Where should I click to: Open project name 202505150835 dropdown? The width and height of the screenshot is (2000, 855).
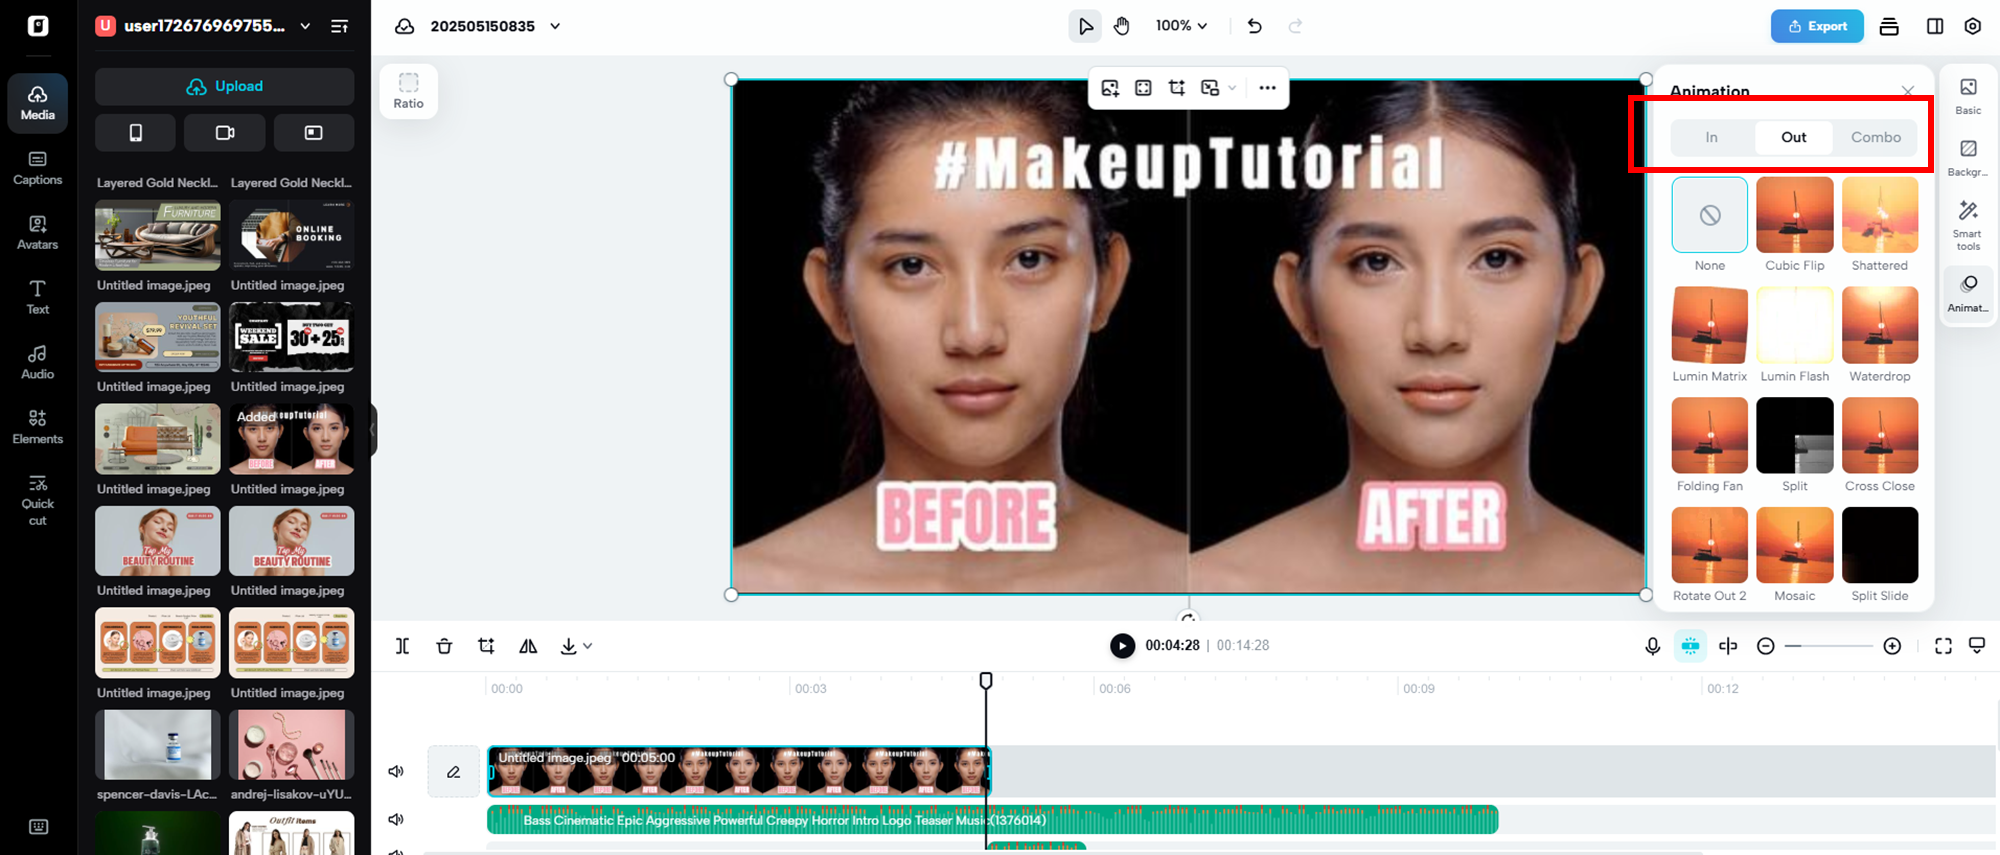[555, 26]
